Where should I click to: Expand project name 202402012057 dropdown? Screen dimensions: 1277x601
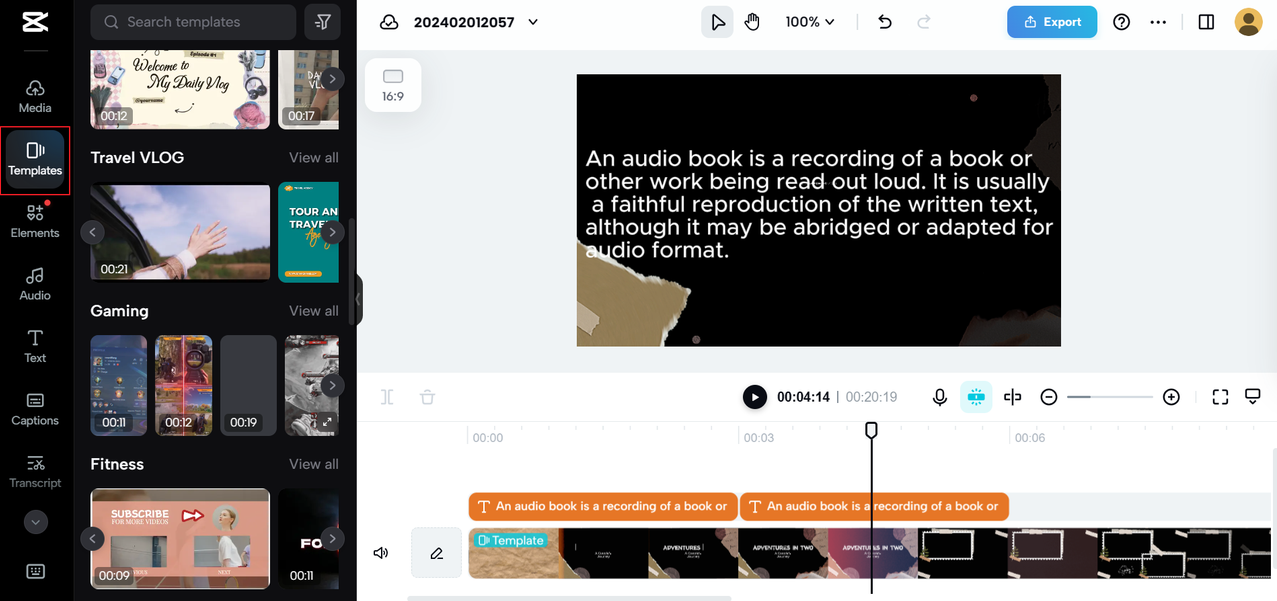tap(533, 22)
